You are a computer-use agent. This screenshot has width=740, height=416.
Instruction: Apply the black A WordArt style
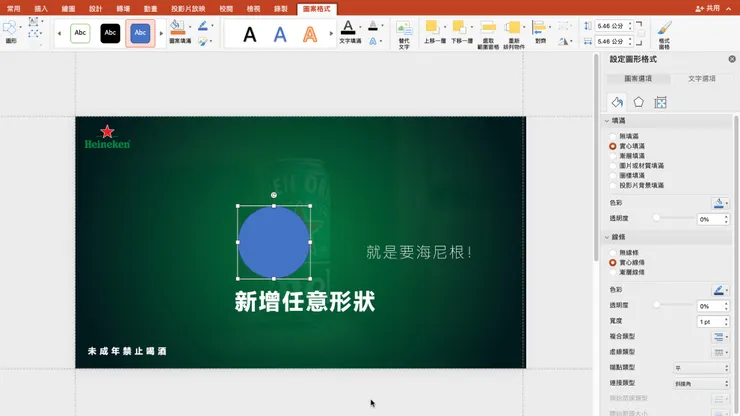[250, 34]
